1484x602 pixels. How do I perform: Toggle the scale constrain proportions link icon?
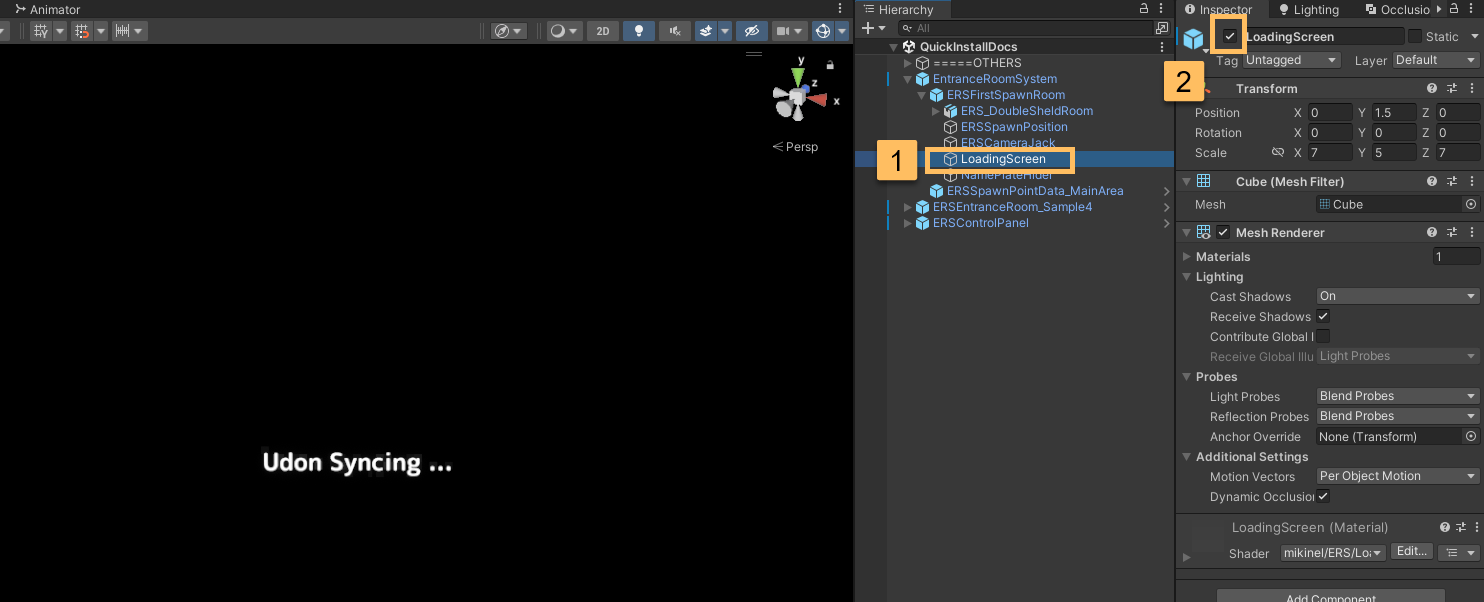tap(1277, 153)
